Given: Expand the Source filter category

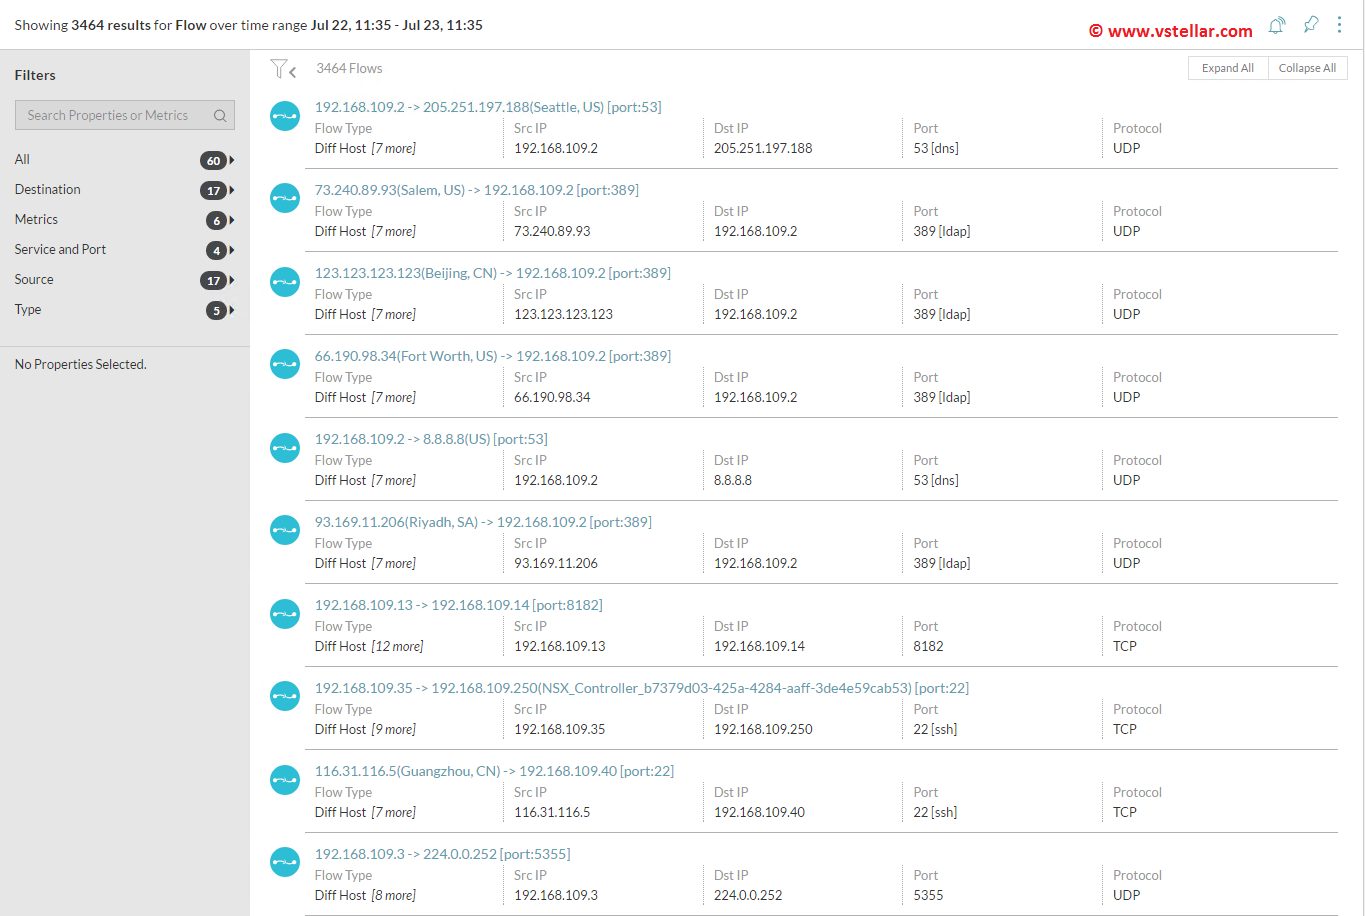Looking at the screenshot, I should [231, 280].
